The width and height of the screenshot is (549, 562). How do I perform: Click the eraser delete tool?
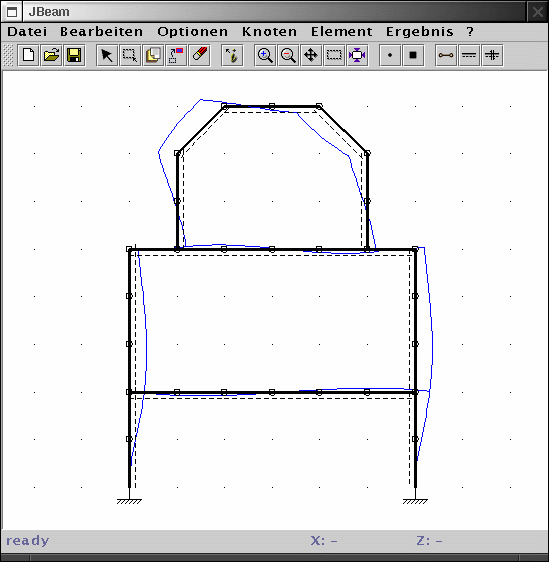(x=200, y=56)
